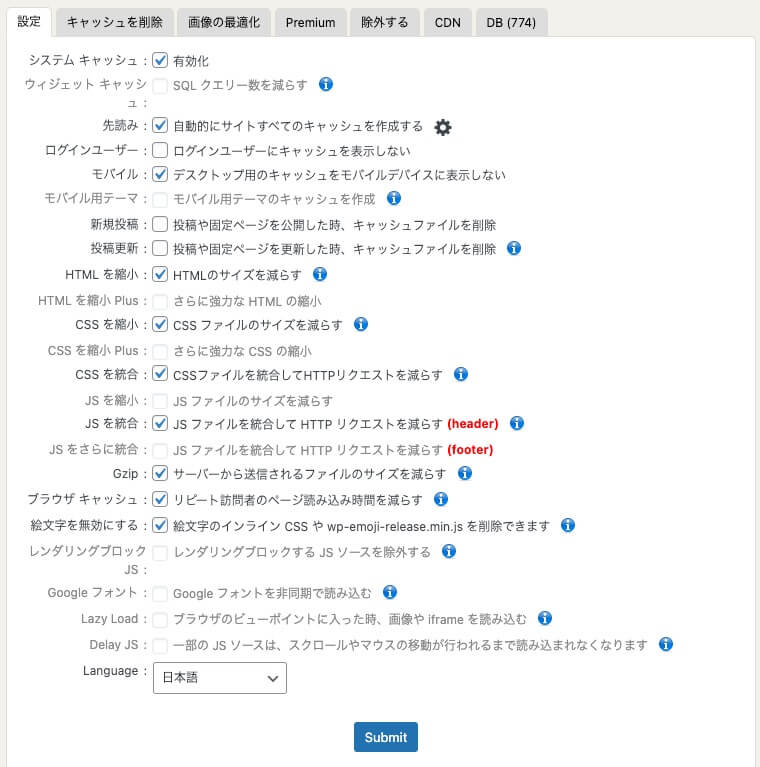This screenshot has height=767, width=760.
Task: Click the Submit button
Action: pyautogui.click(x=386, y=737)
